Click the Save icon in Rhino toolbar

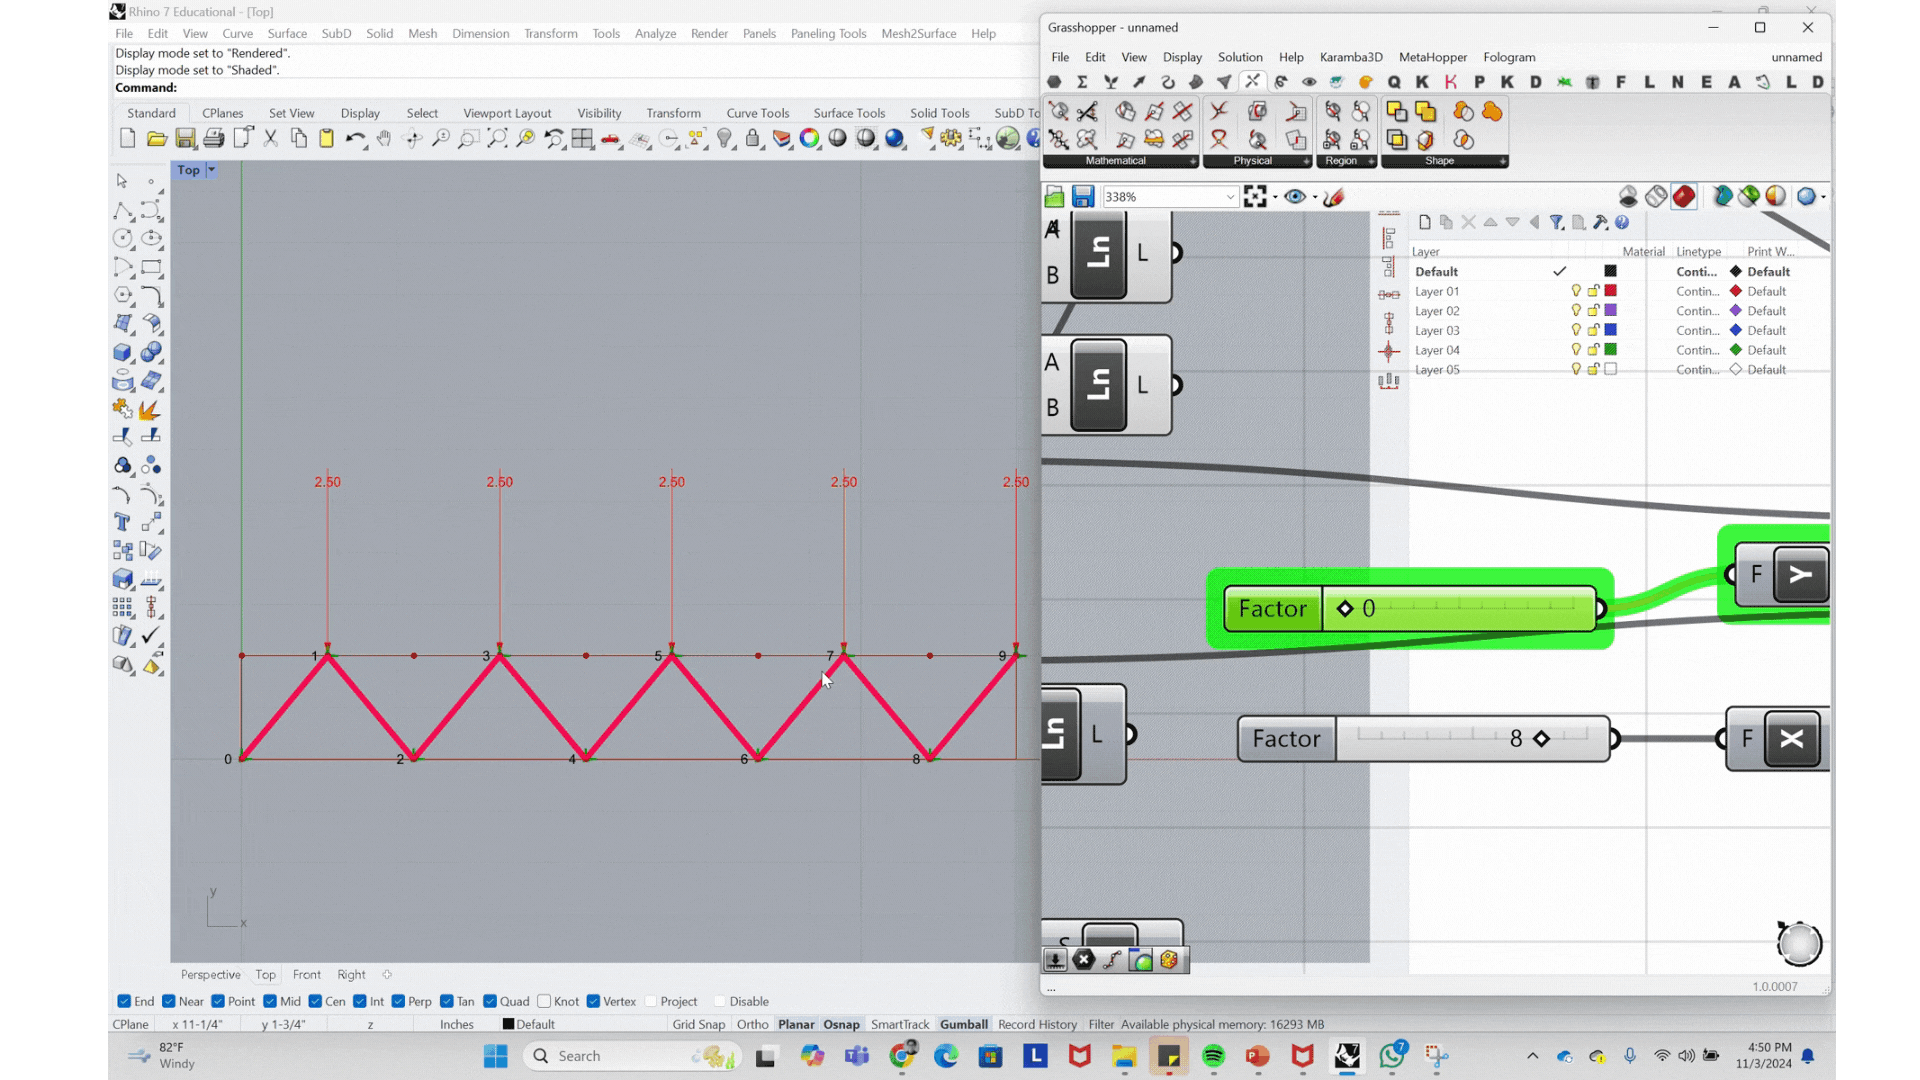(x=185, y=139)
